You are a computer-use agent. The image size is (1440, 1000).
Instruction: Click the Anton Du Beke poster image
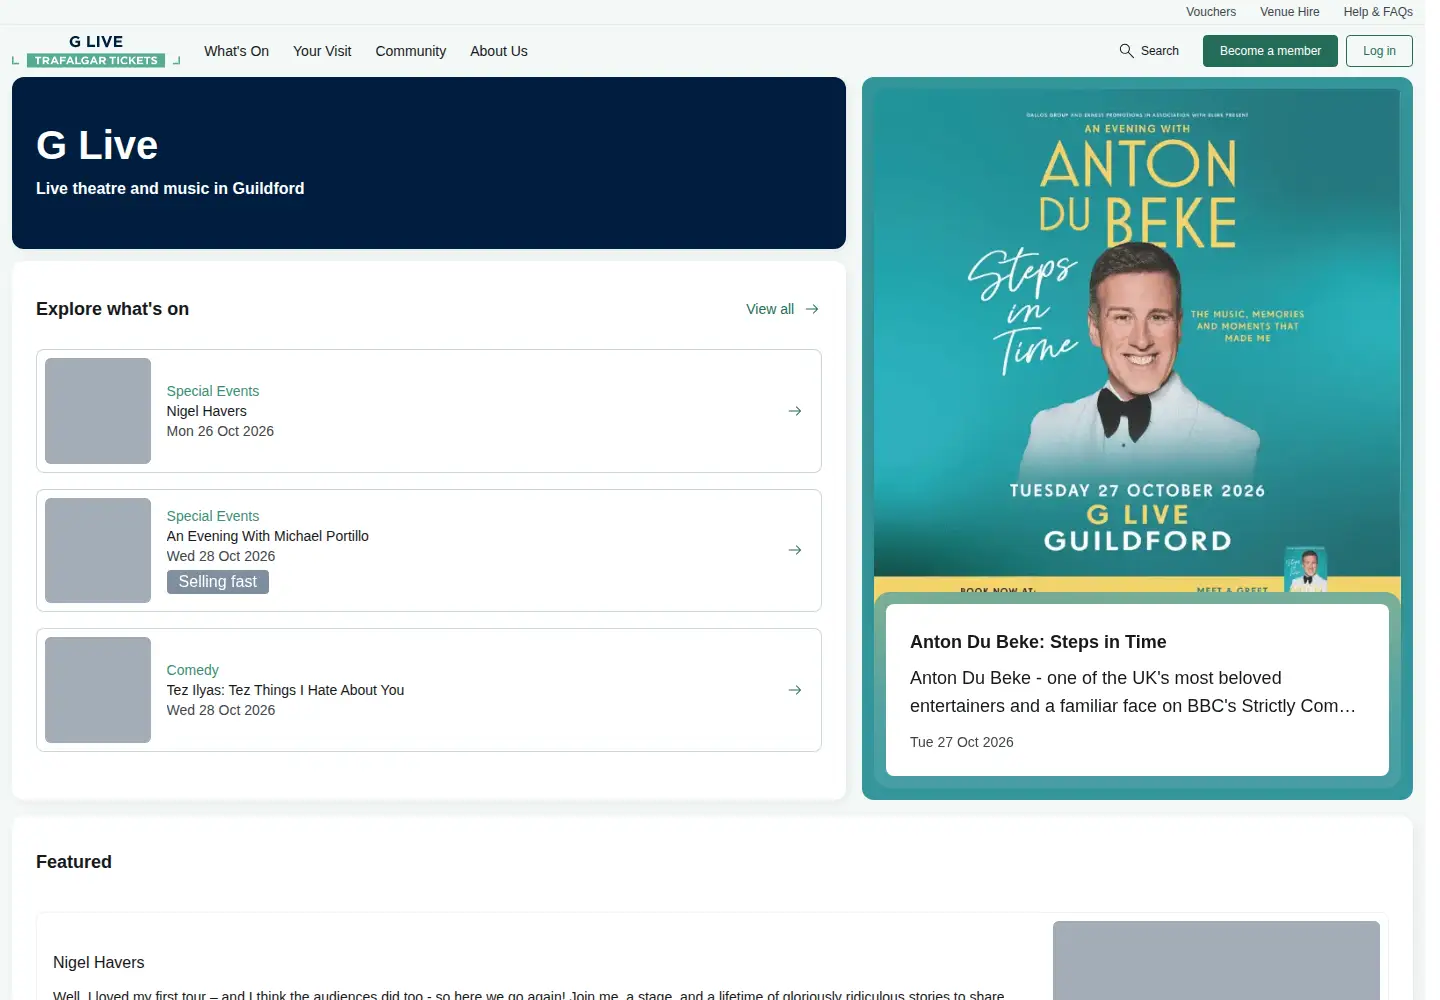pyautogui.click(x=1137, y=340)
